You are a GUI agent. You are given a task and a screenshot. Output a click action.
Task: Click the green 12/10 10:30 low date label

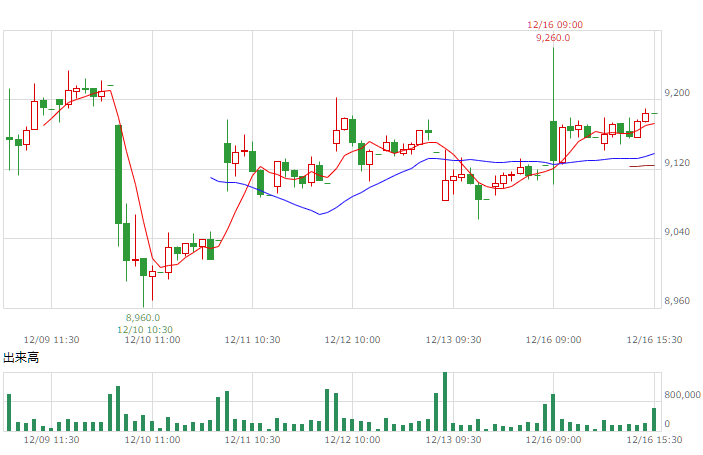[145, 330]
